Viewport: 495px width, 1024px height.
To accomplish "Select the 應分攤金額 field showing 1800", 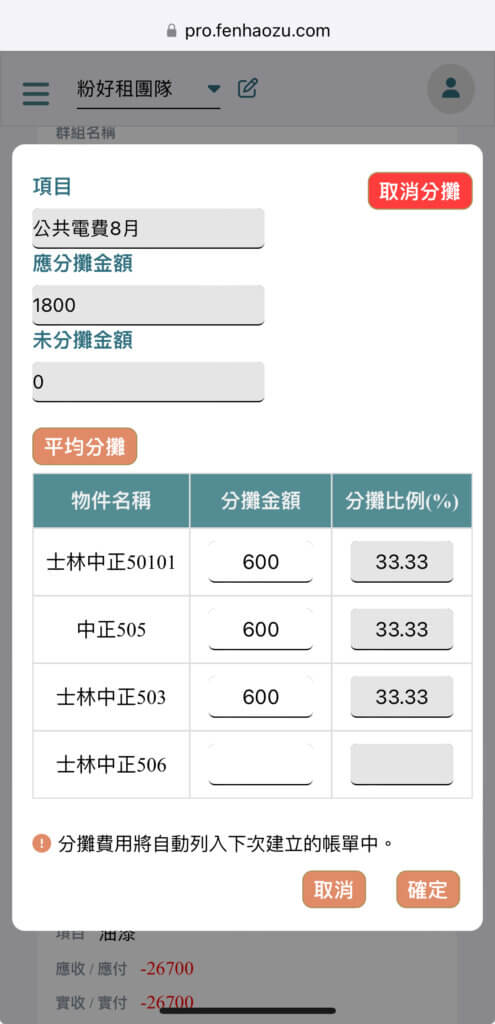I will (148, 305).
